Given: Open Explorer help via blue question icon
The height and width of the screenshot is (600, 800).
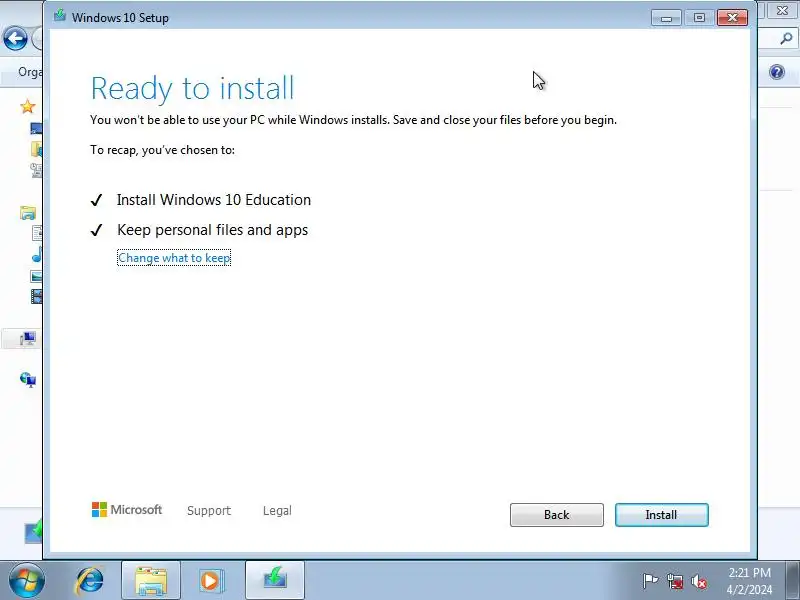Looking at the screenshot, I should click(x=777, y=72).
